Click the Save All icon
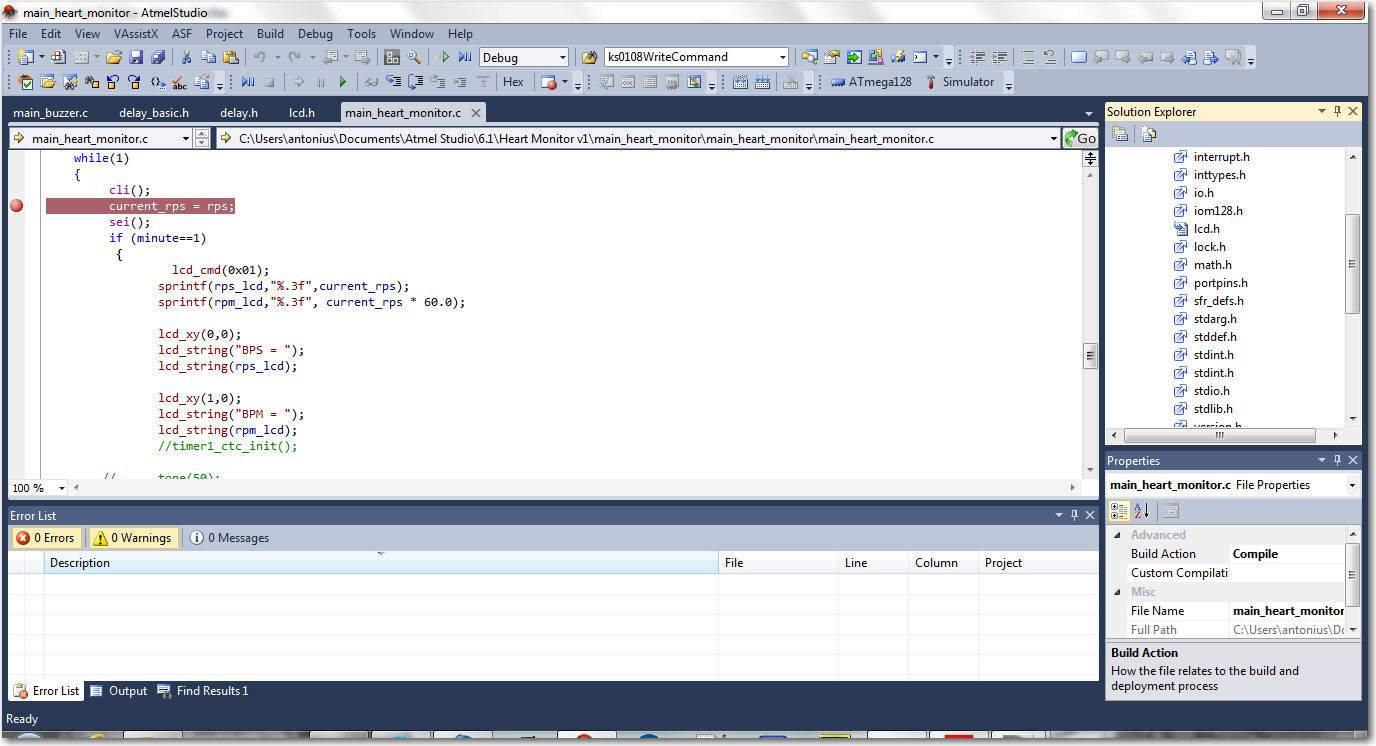 click(158, 57)
